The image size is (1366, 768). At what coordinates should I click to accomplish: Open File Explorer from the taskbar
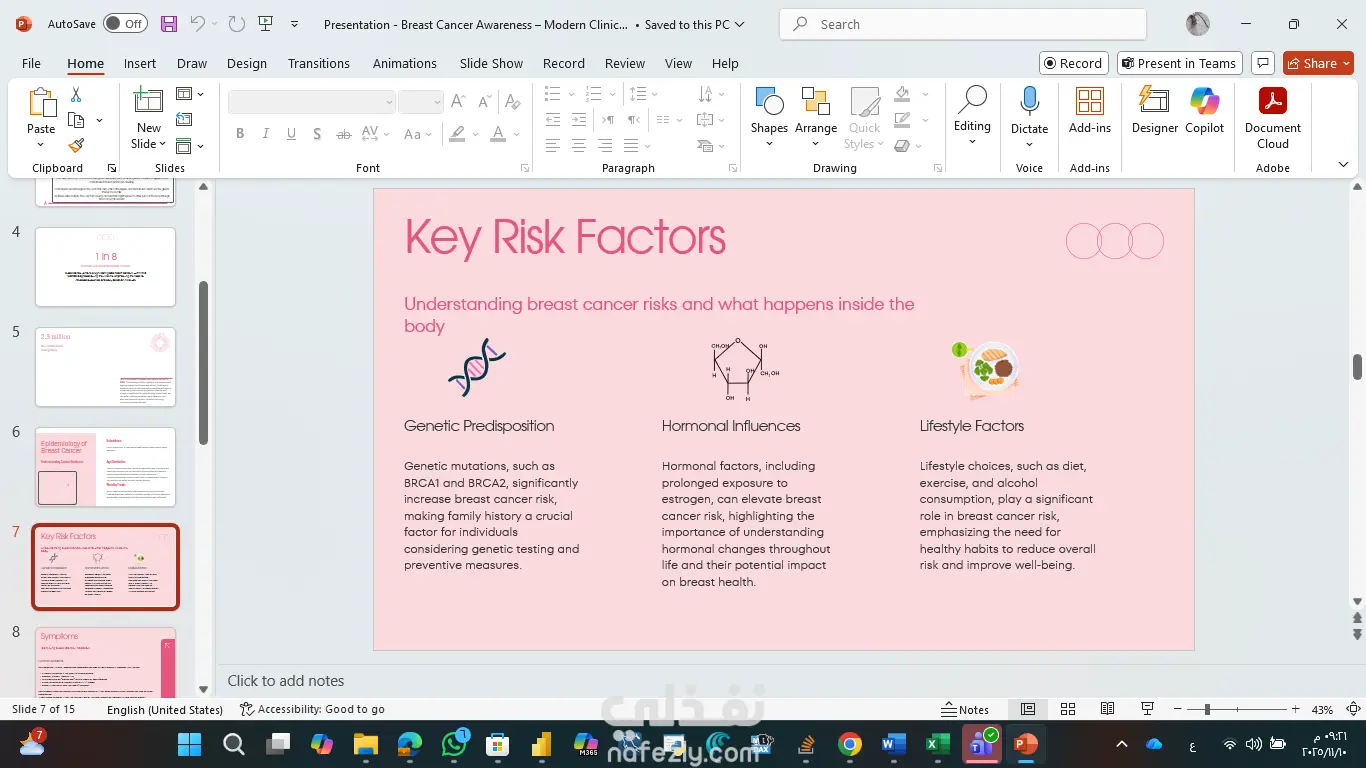pos(365,744)
